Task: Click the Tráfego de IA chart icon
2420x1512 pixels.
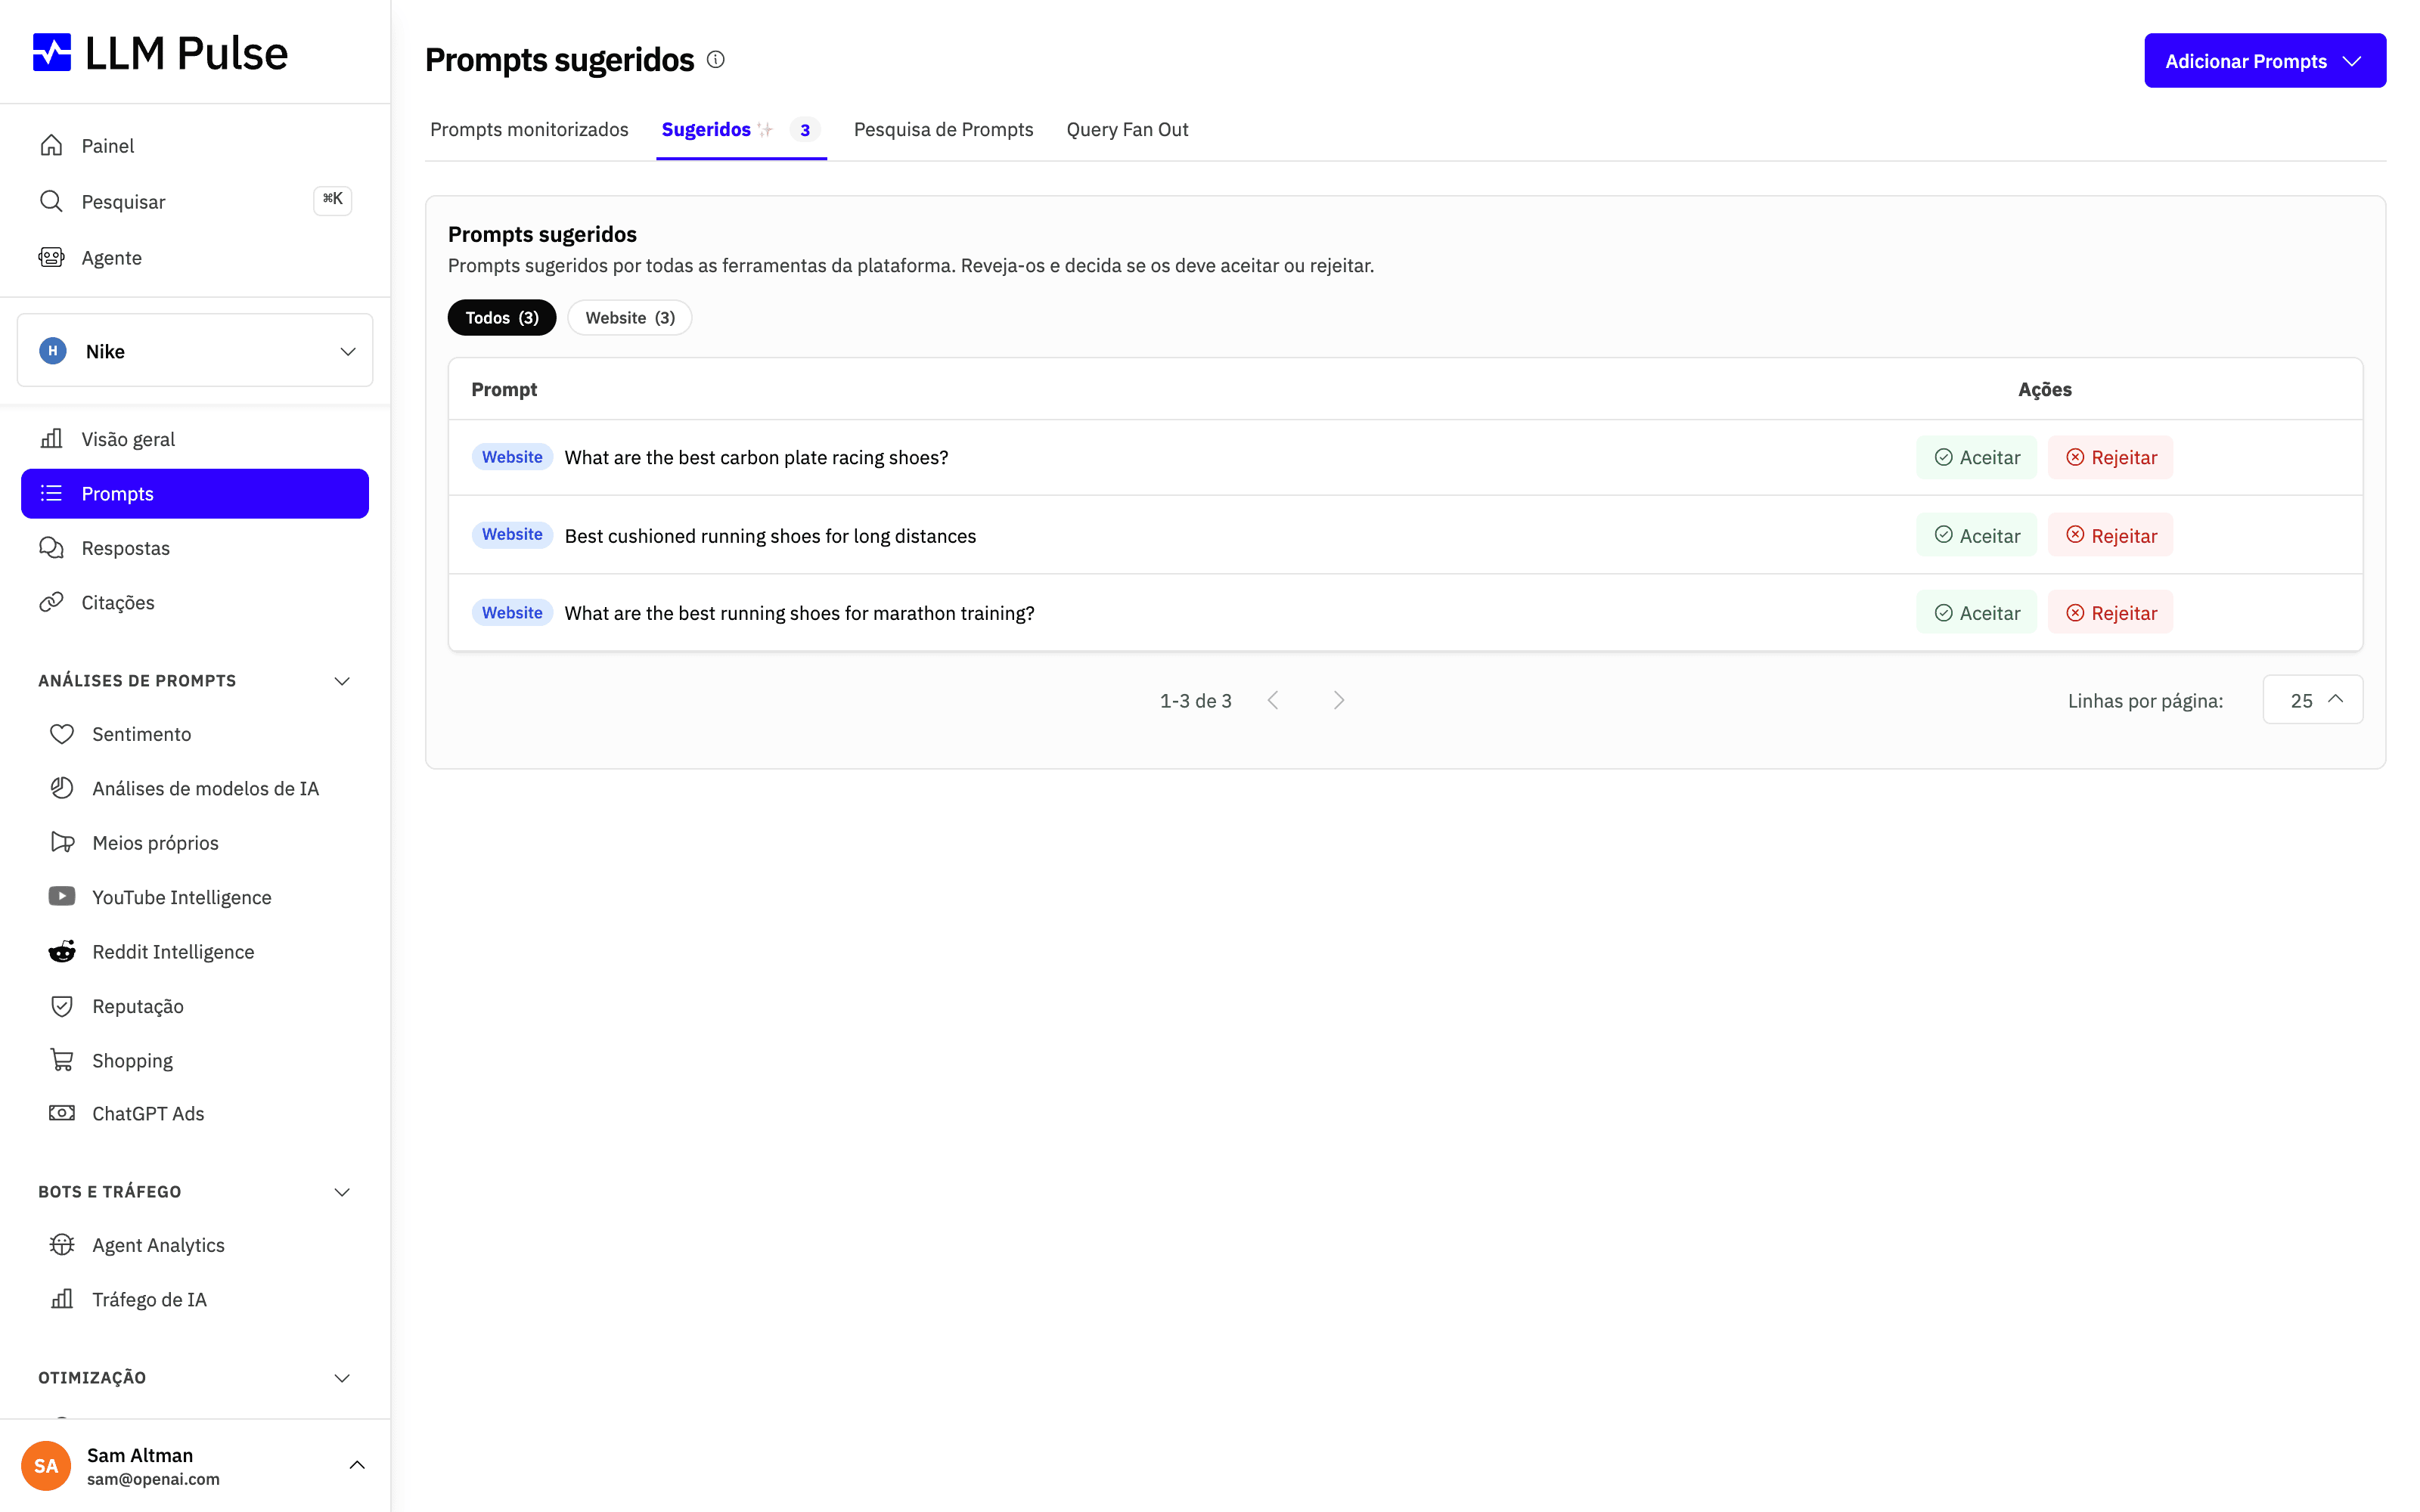Action: 62,1299
